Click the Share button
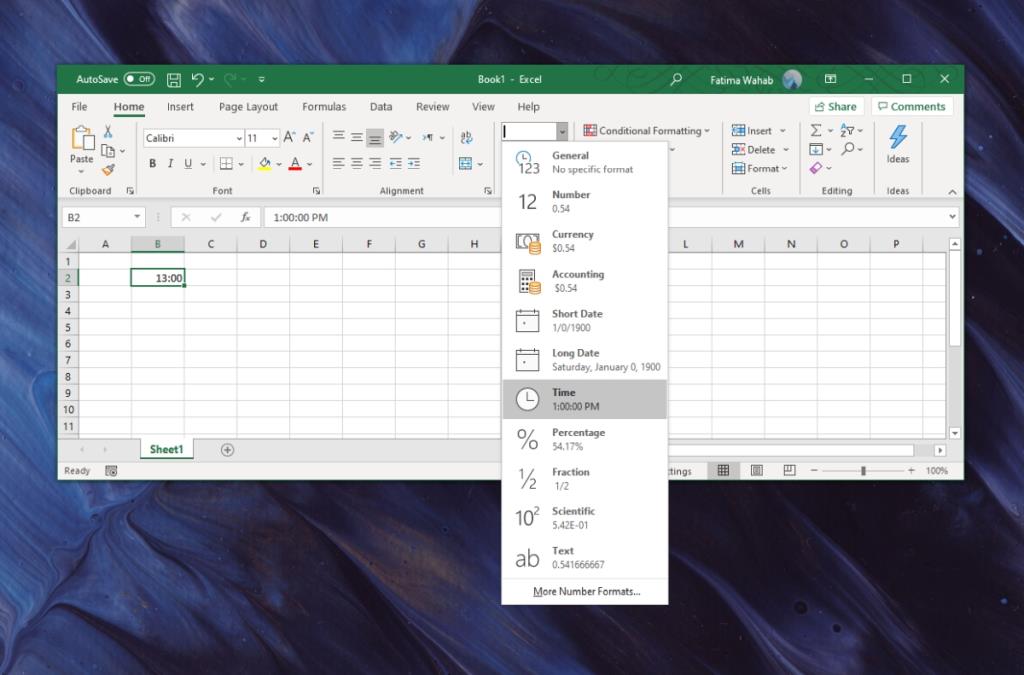Screen dimensions: 1024x675 point(836,106)
